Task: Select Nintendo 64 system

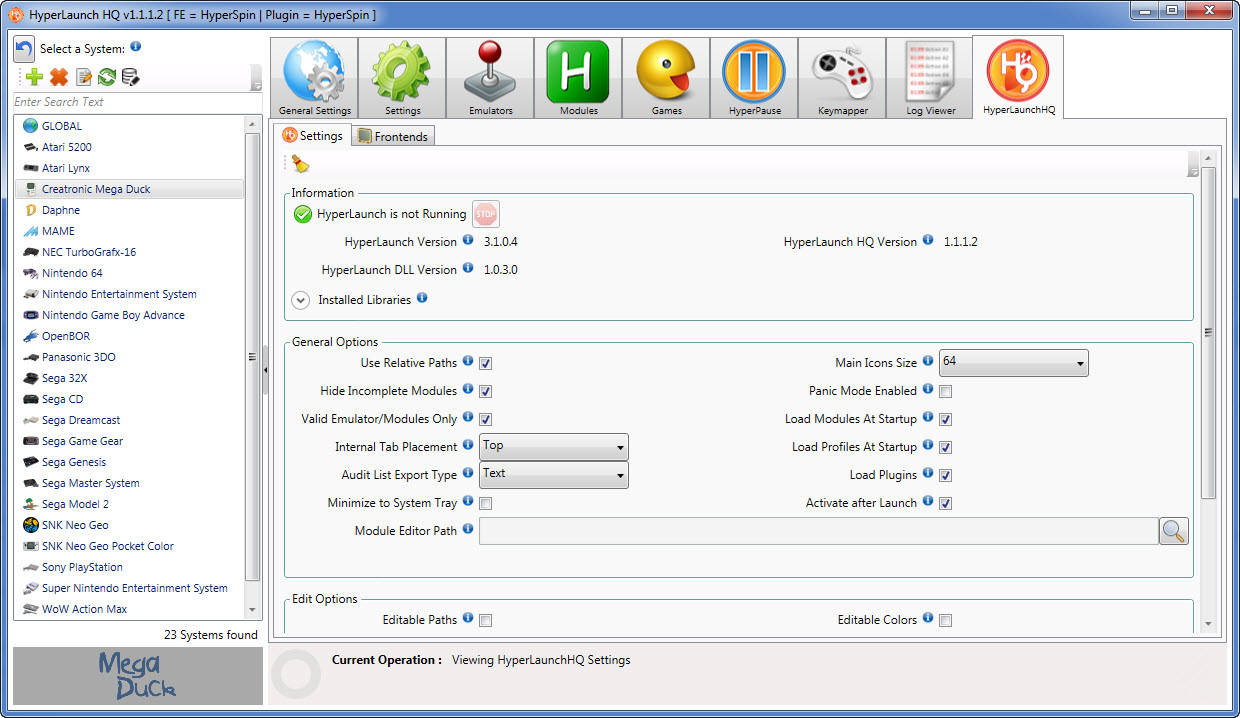Action: (x=129, y=273)
